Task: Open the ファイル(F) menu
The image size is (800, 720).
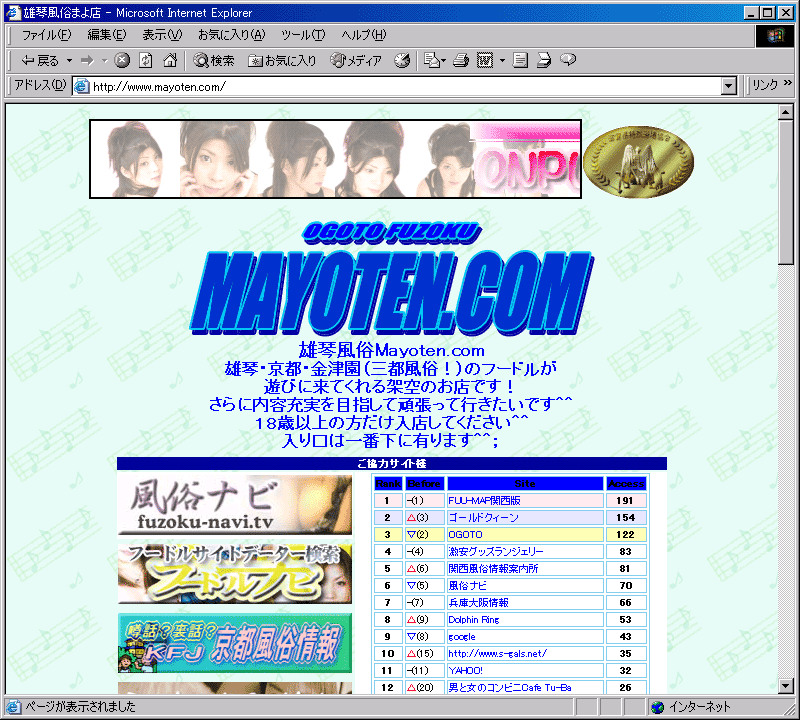Action: [46, 35]
